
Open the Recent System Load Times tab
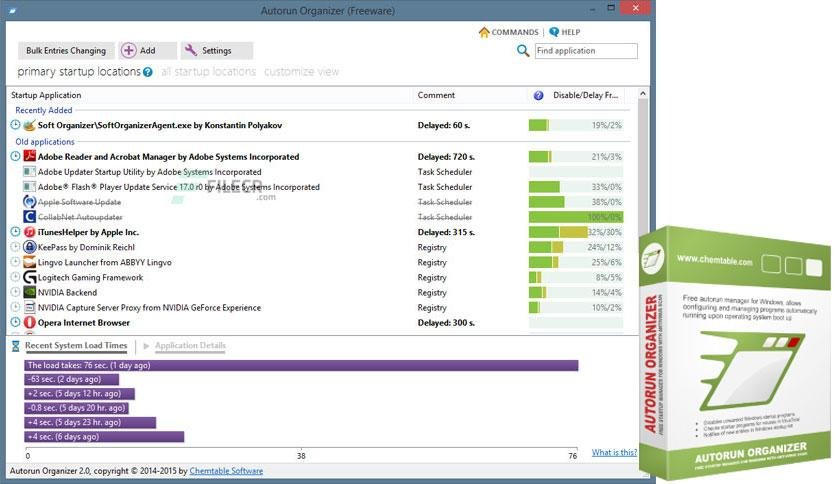coord(76,345)
